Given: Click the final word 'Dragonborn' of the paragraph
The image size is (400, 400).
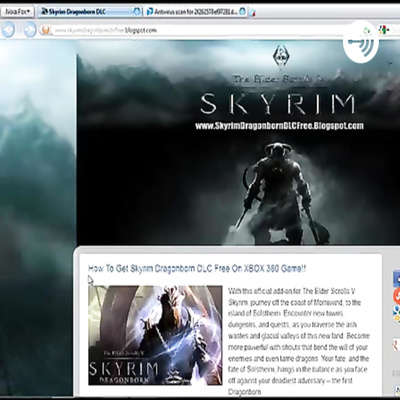Looking at the screenshot, I should (x=245, y=392).
